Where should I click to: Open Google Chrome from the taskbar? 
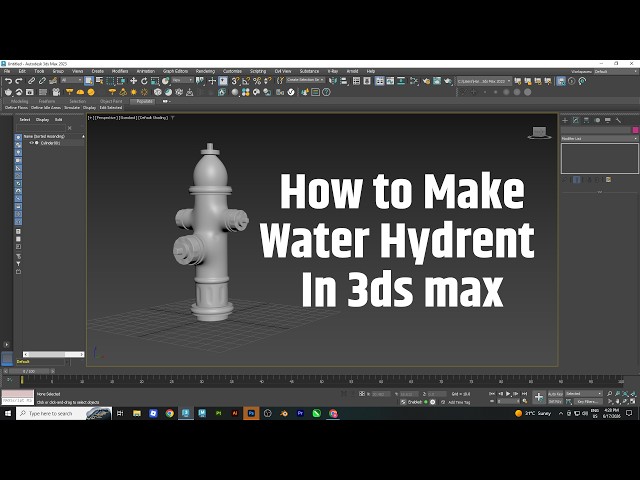169,413
